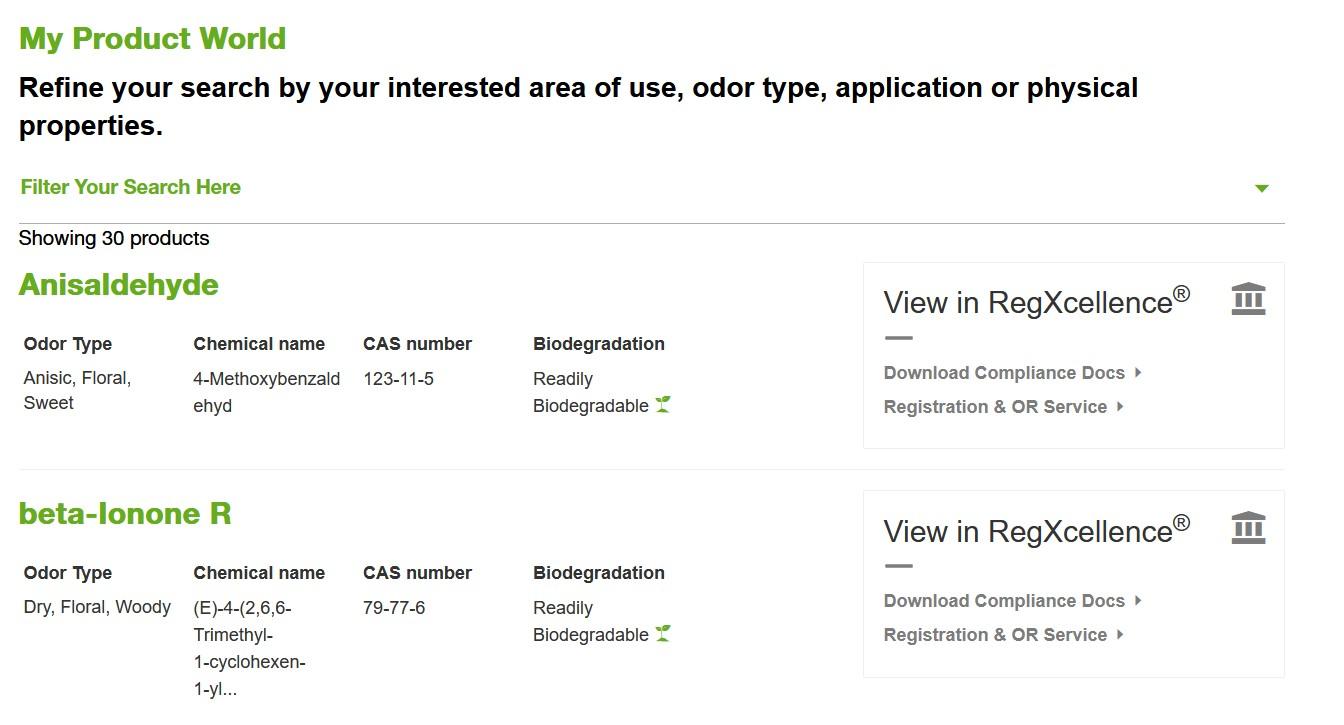This screenshot has height=725, width=1344.
Task: Expand the filter panel with the green dropdown arrow
Action: coord(1262,188)
